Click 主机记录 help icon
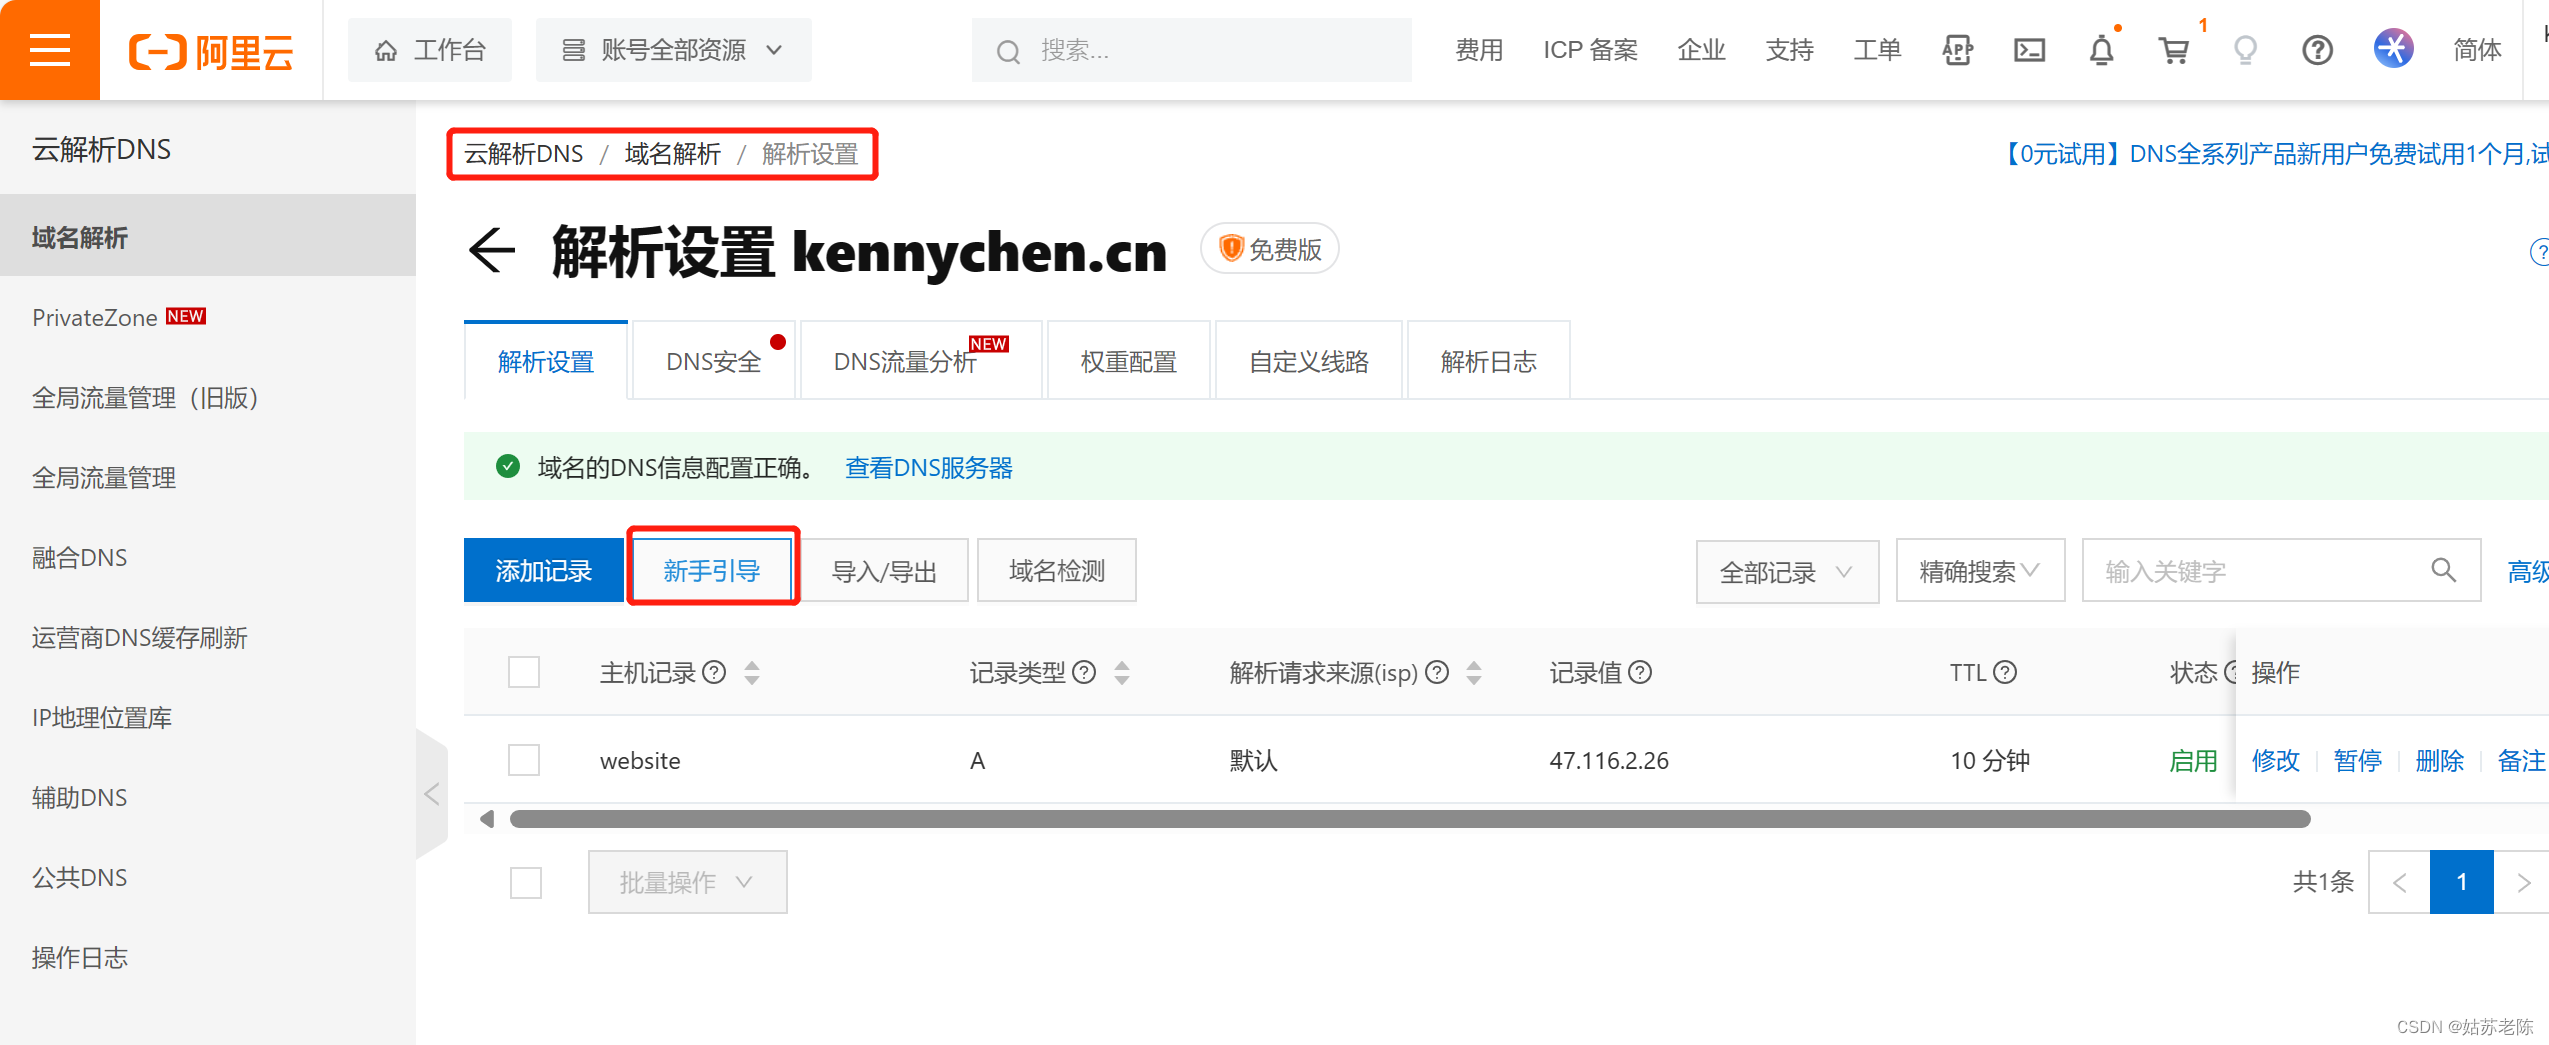This screenshot has height=1045, width=2549. point(714,672)
